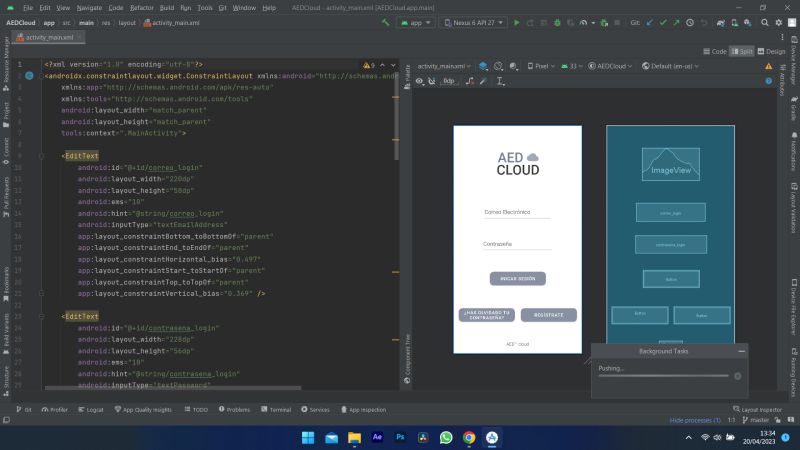Toggle the Palette side panel
Image resolution: width=800 pixels, height=450 pixels.
407,78
